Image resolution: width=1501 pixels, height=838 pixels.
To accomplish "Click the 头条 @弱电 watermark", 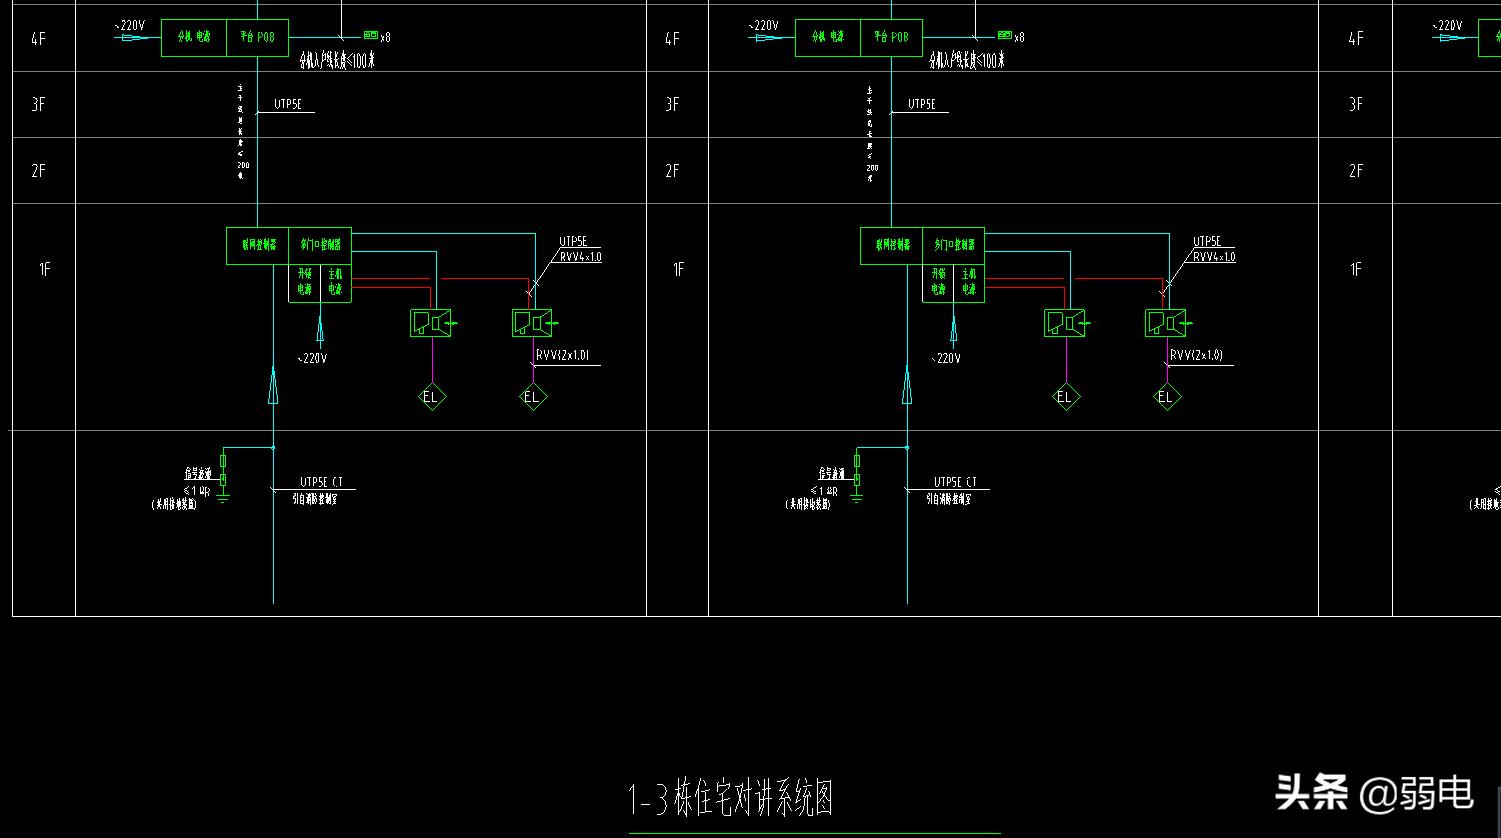I will coord(1374,793).
